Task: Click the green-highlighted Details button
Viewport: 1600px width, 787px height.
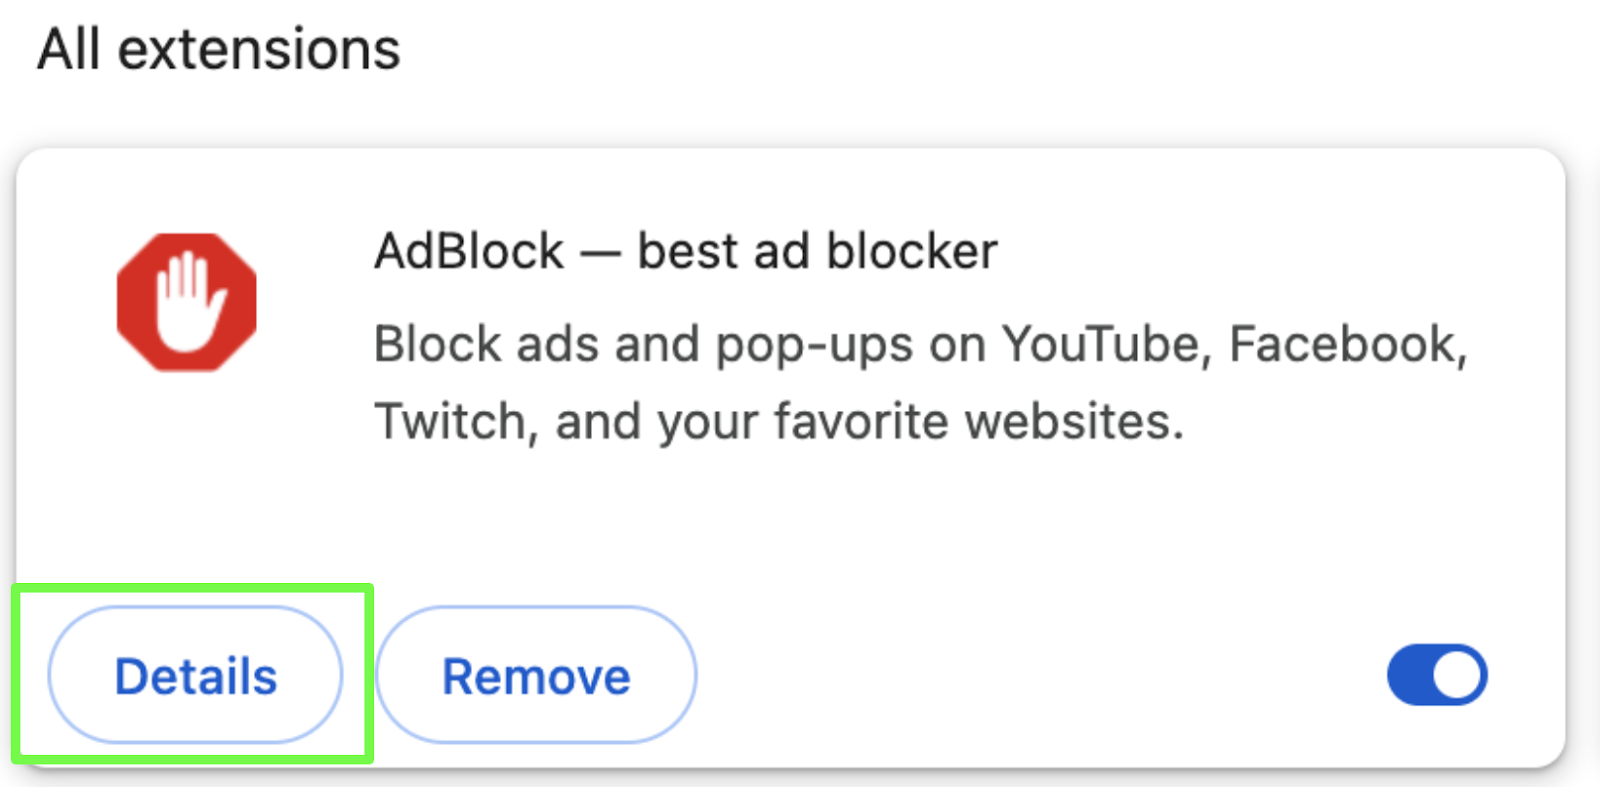Action: coord(196,675)
